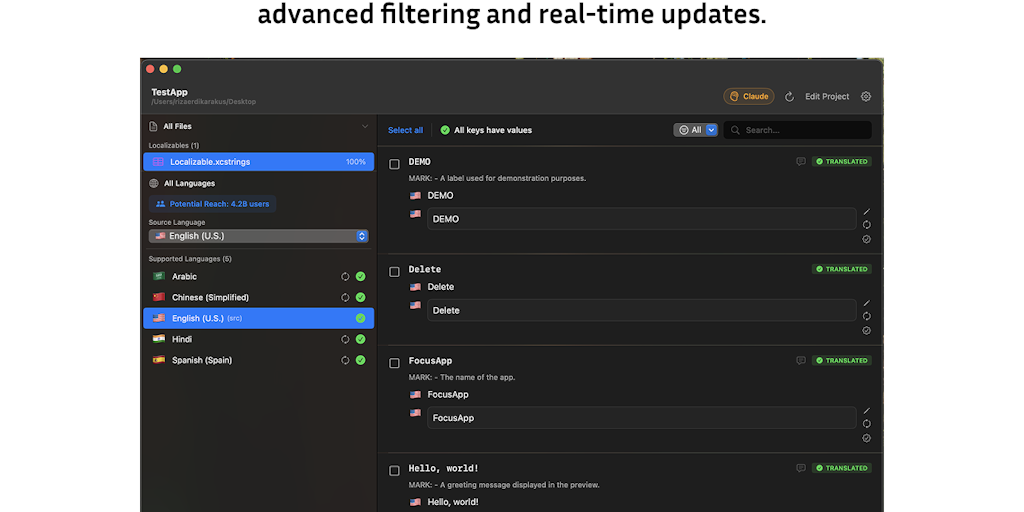Click the Select all link
This screenshot has height=512, width=1024.
tap(405, 130)
